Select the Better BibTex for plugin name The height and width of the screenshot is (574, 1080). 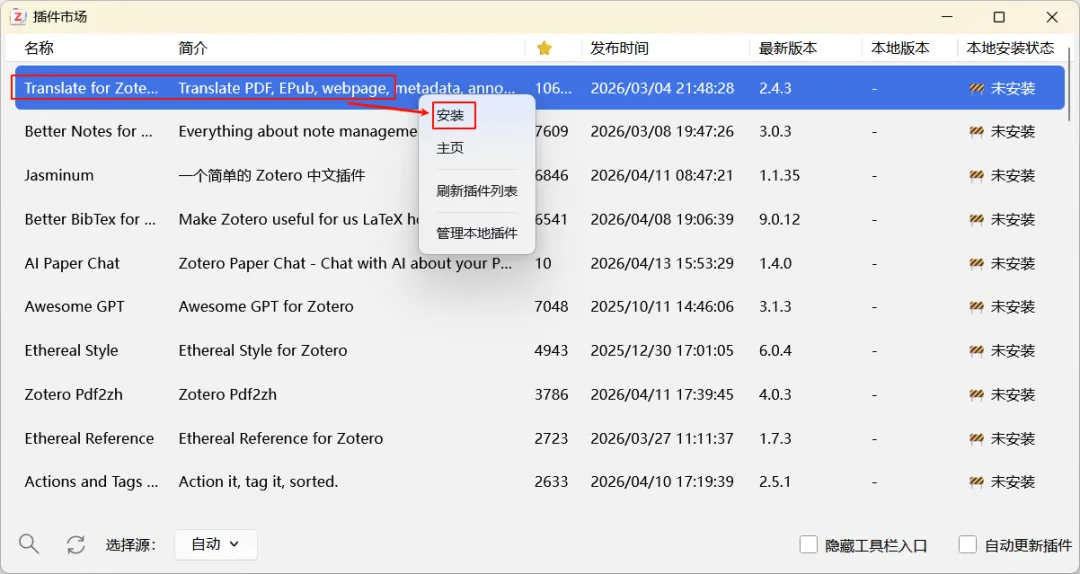[x=90, y=220]
